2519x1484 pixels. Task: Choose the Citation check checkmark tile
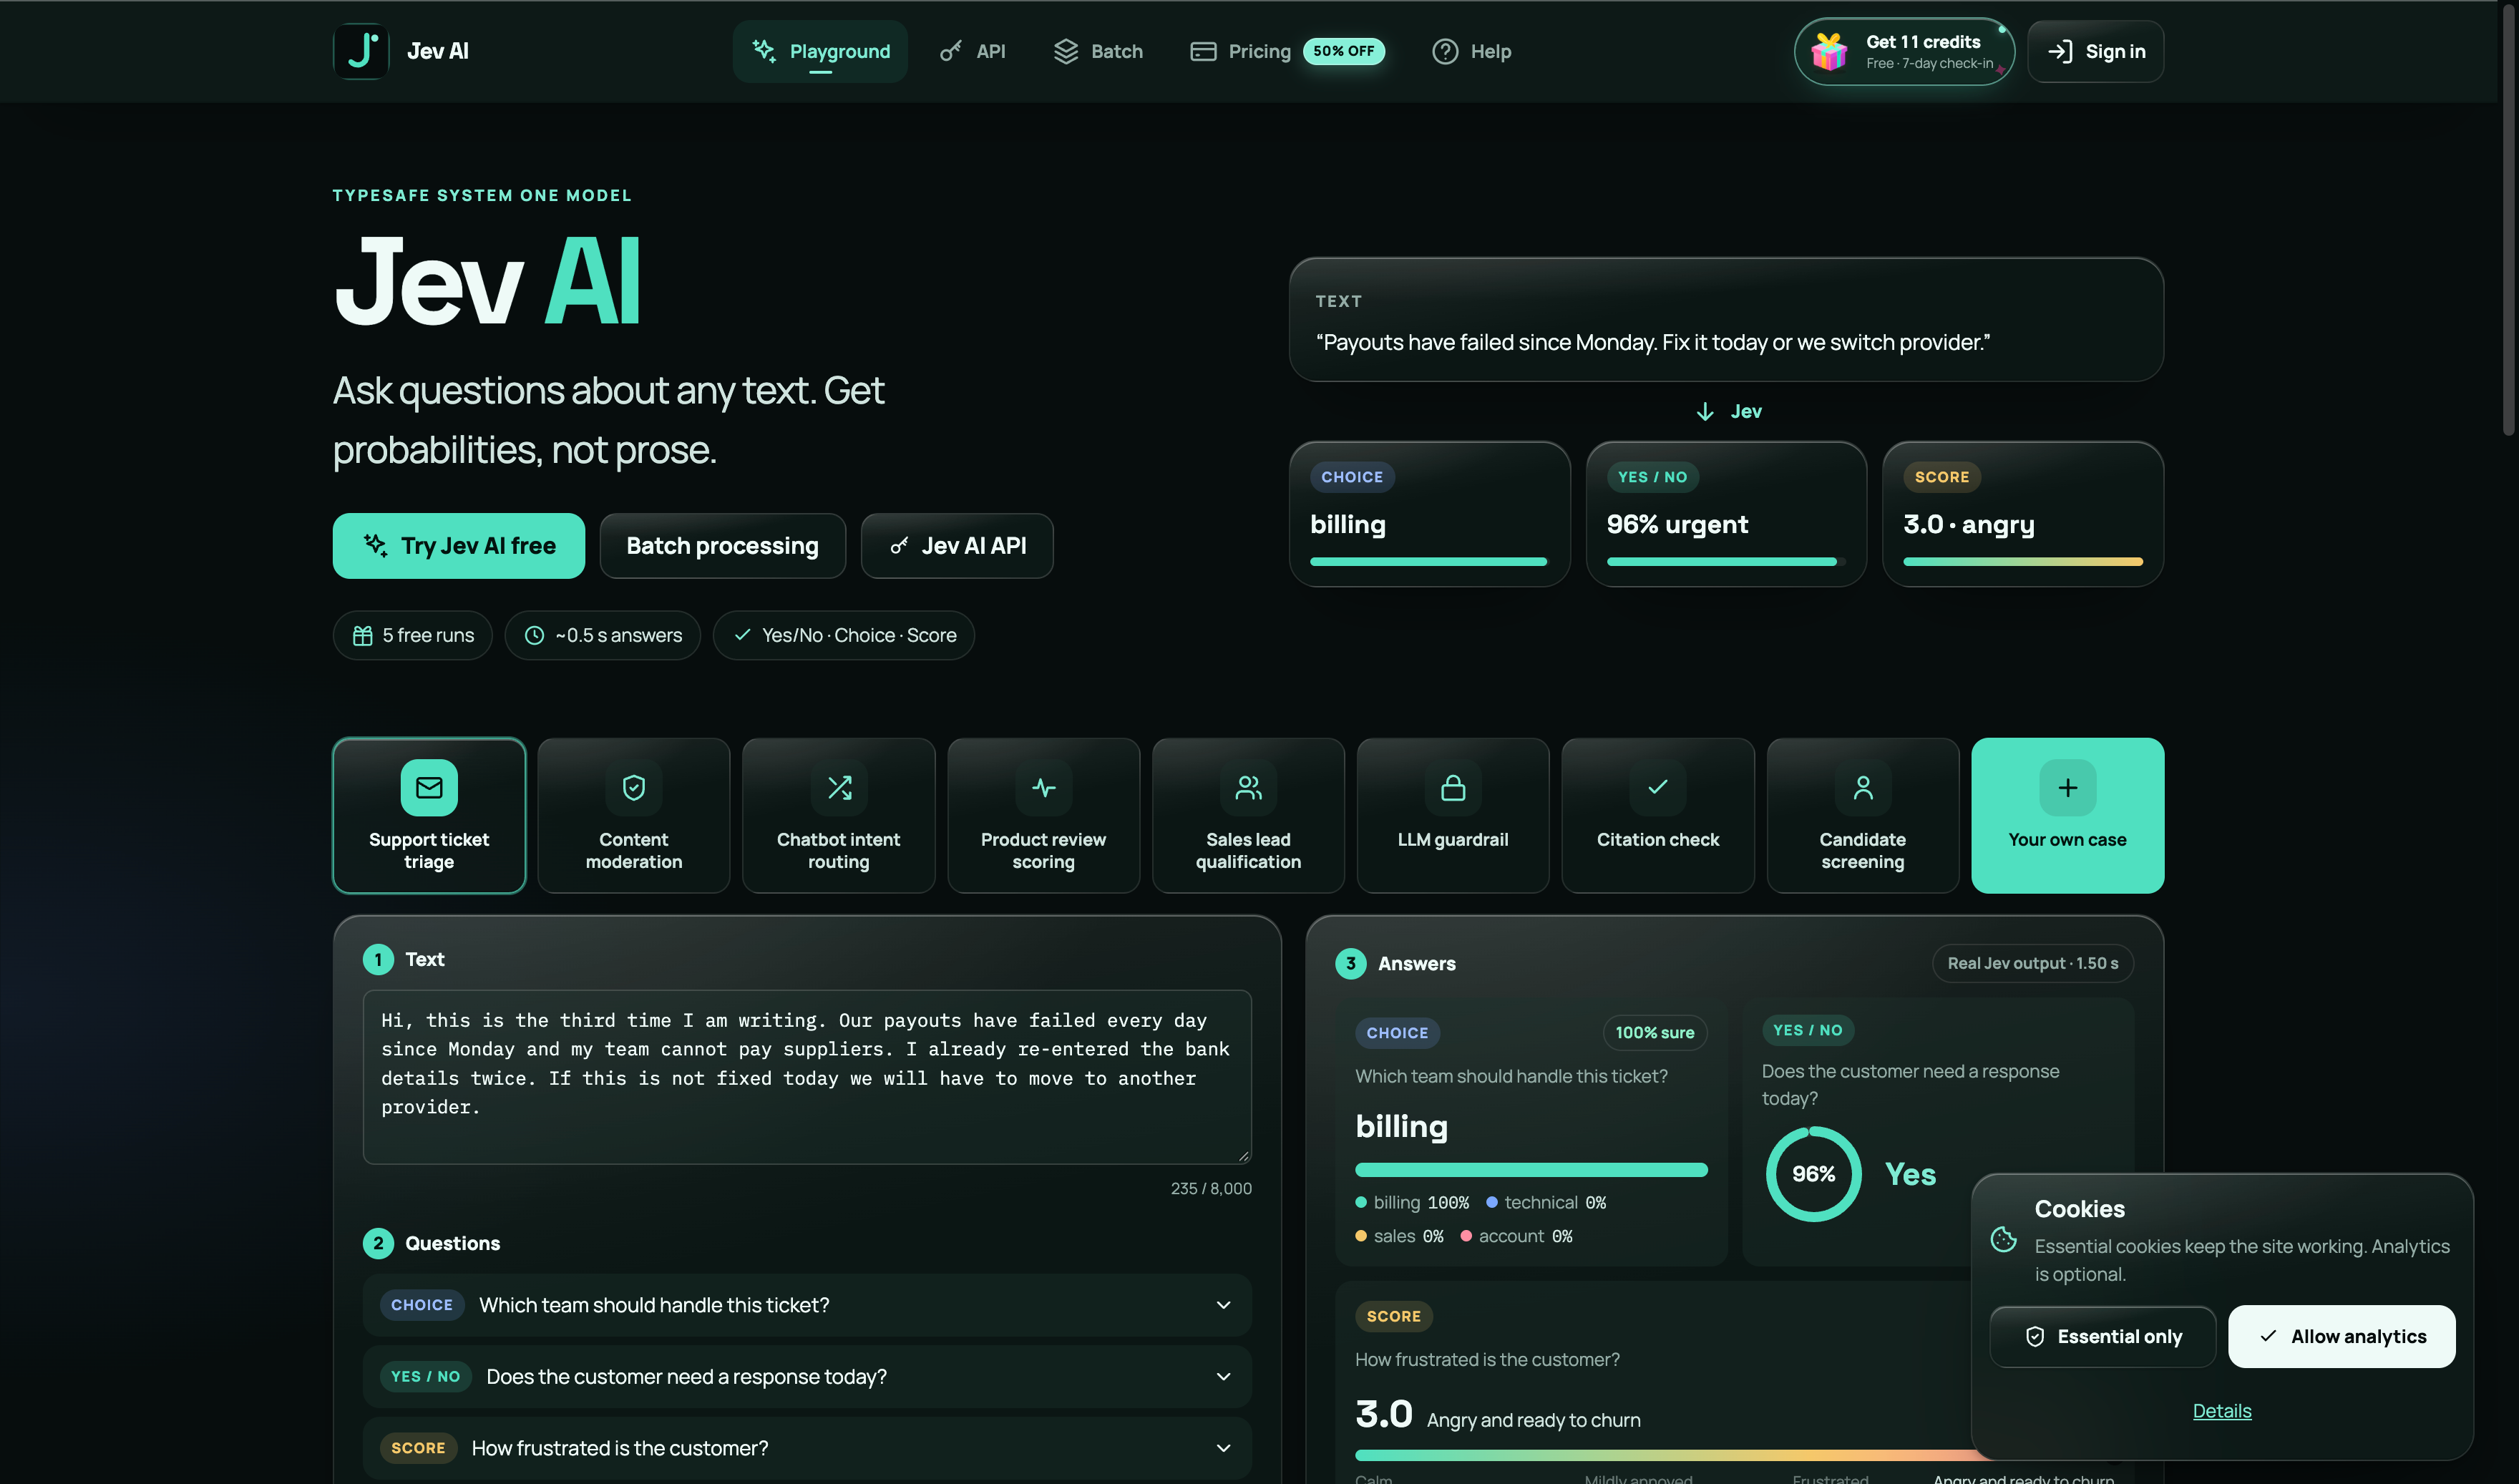pos(1658,815)
